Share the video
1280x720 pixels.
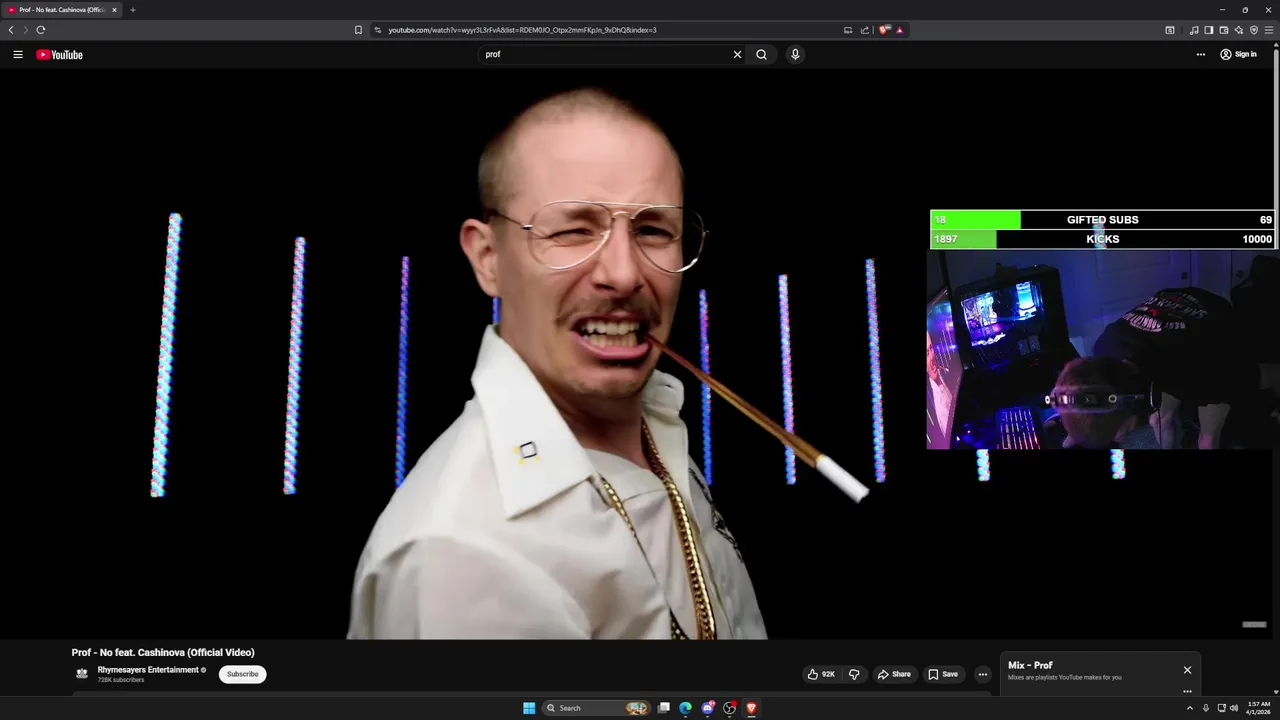tap(894, 674)
